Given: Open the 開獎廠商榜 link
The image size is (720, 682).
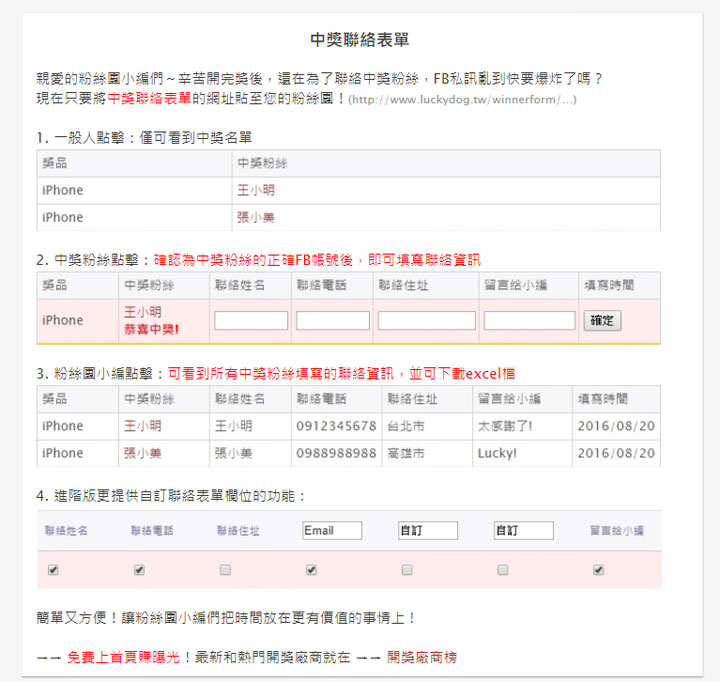Looking at the screenshot, I should click(422, 657).
